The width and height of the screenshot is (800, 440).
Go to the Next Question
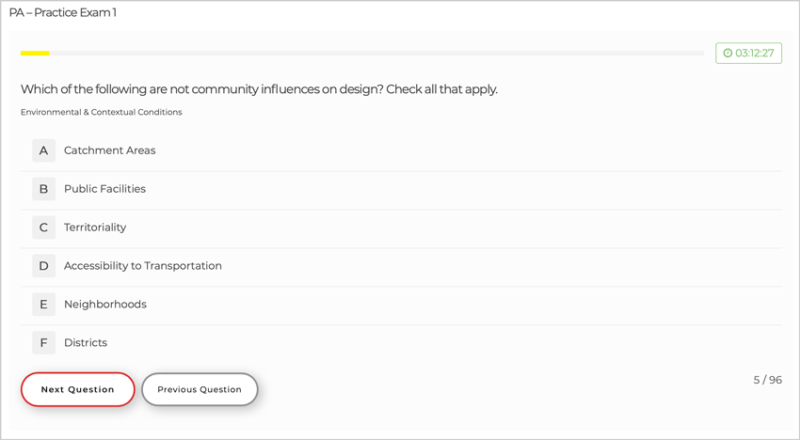click(78, 389)
